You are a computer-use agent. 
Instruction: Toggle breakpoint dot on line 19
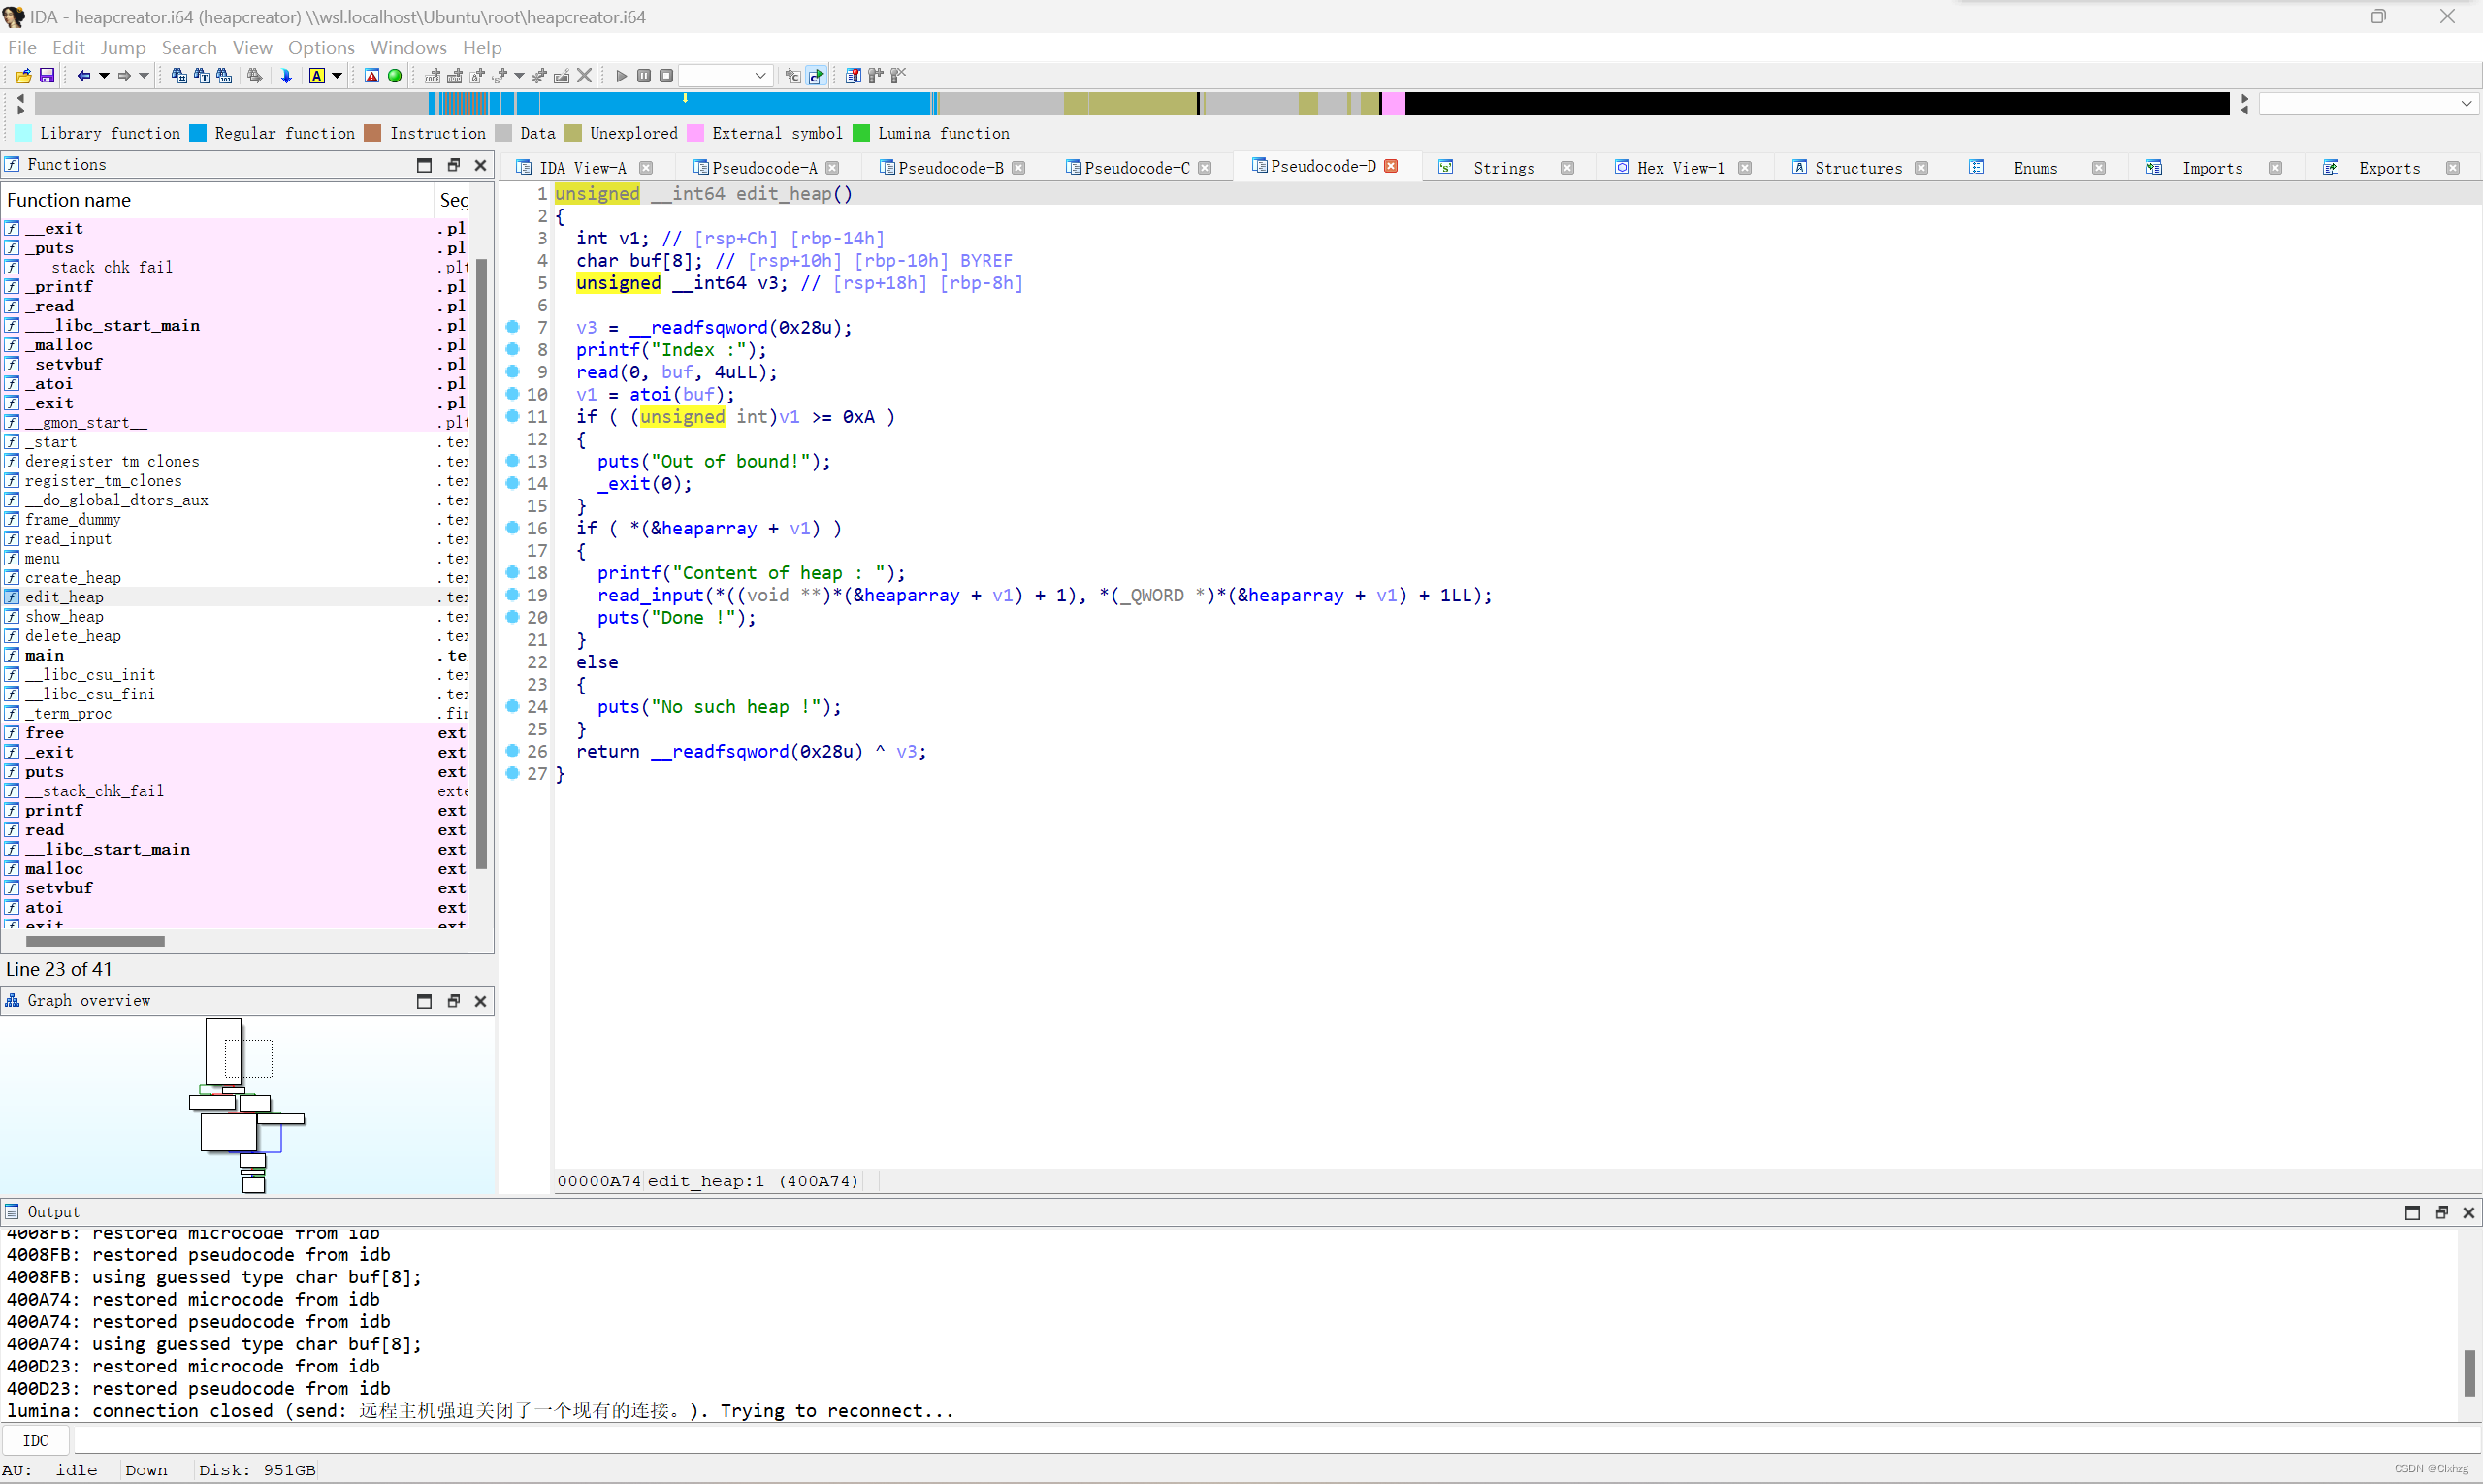(512, 594)
